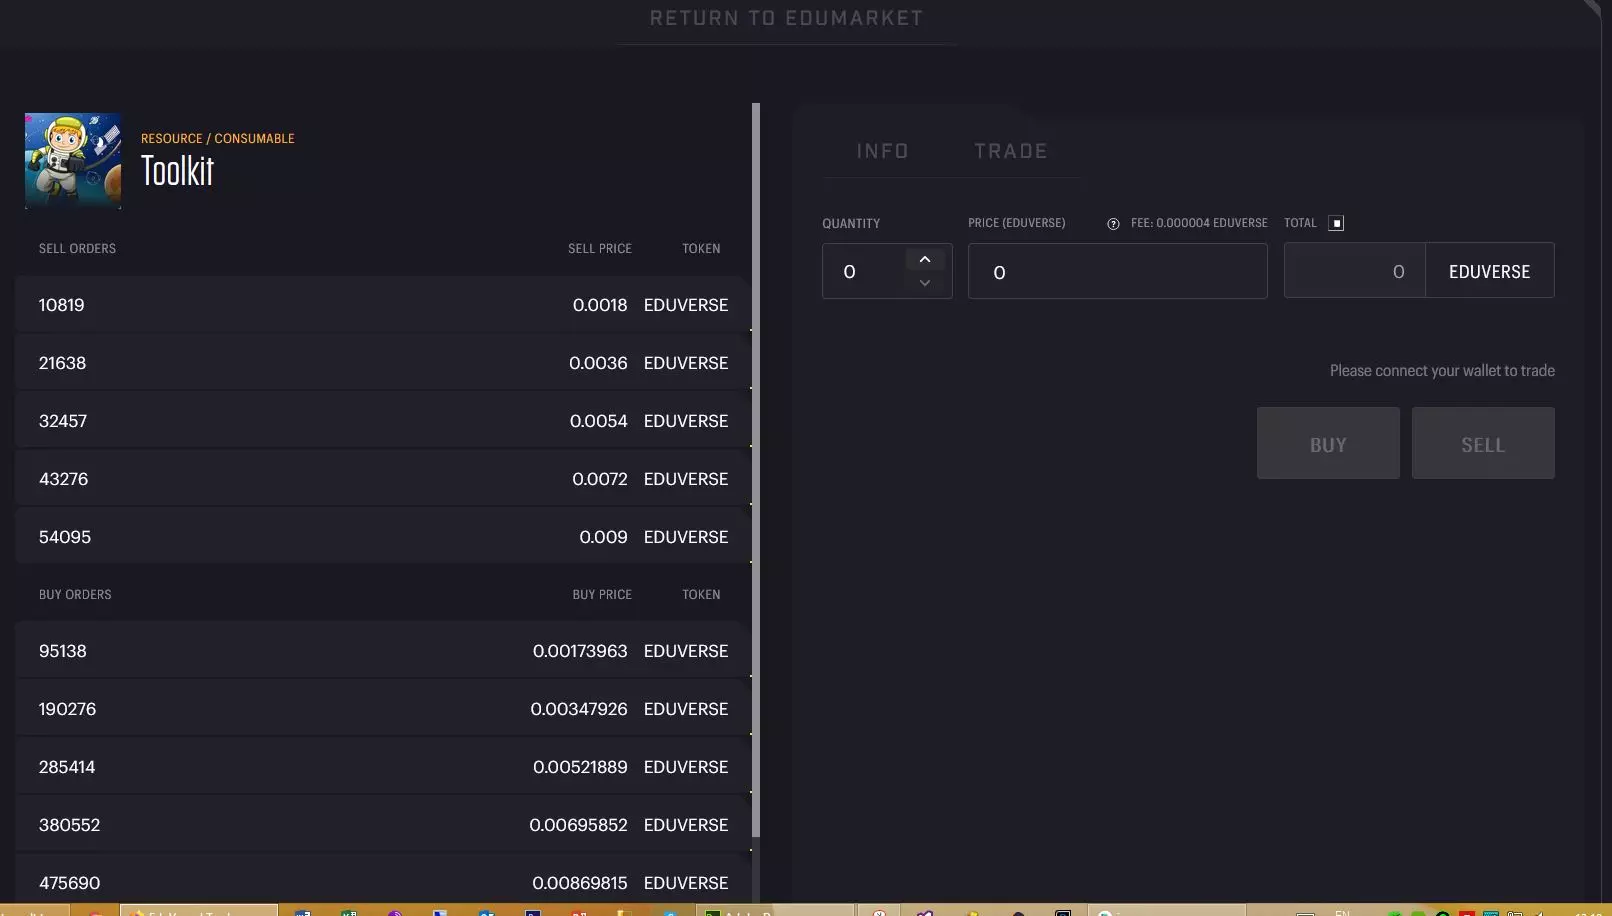Click the fee help question mark icon

1113,224
